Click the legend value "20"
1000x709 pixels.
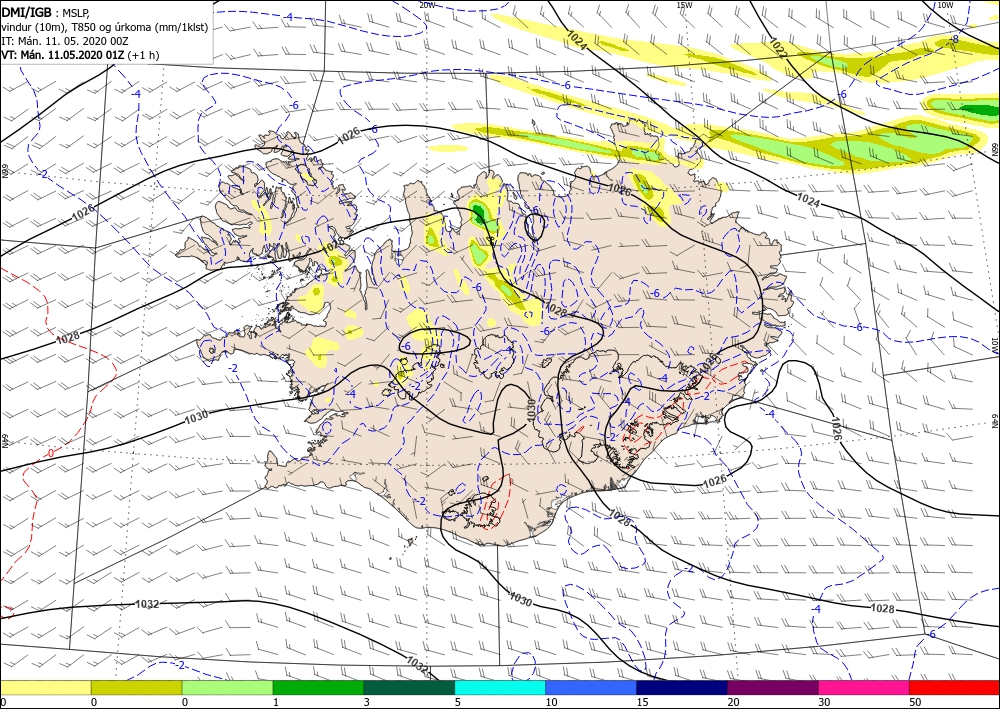coord(733,702)
